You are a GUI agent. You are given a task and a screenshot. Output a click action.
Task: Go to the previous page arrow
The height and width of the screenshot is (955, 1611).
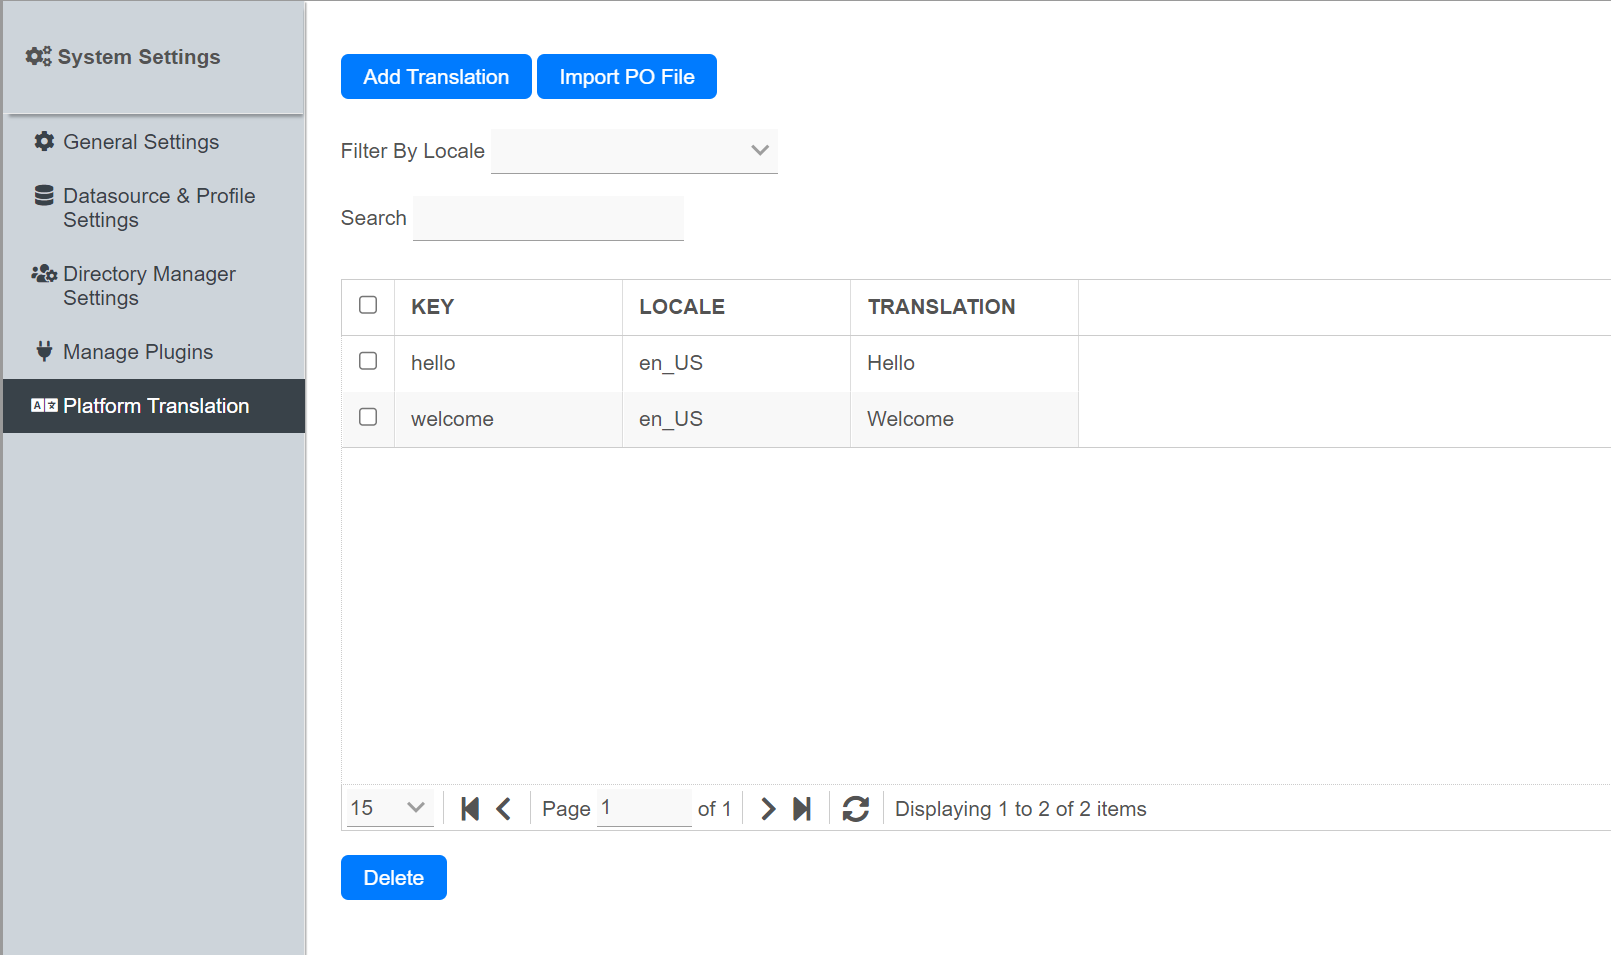click(x=504, y=809)
